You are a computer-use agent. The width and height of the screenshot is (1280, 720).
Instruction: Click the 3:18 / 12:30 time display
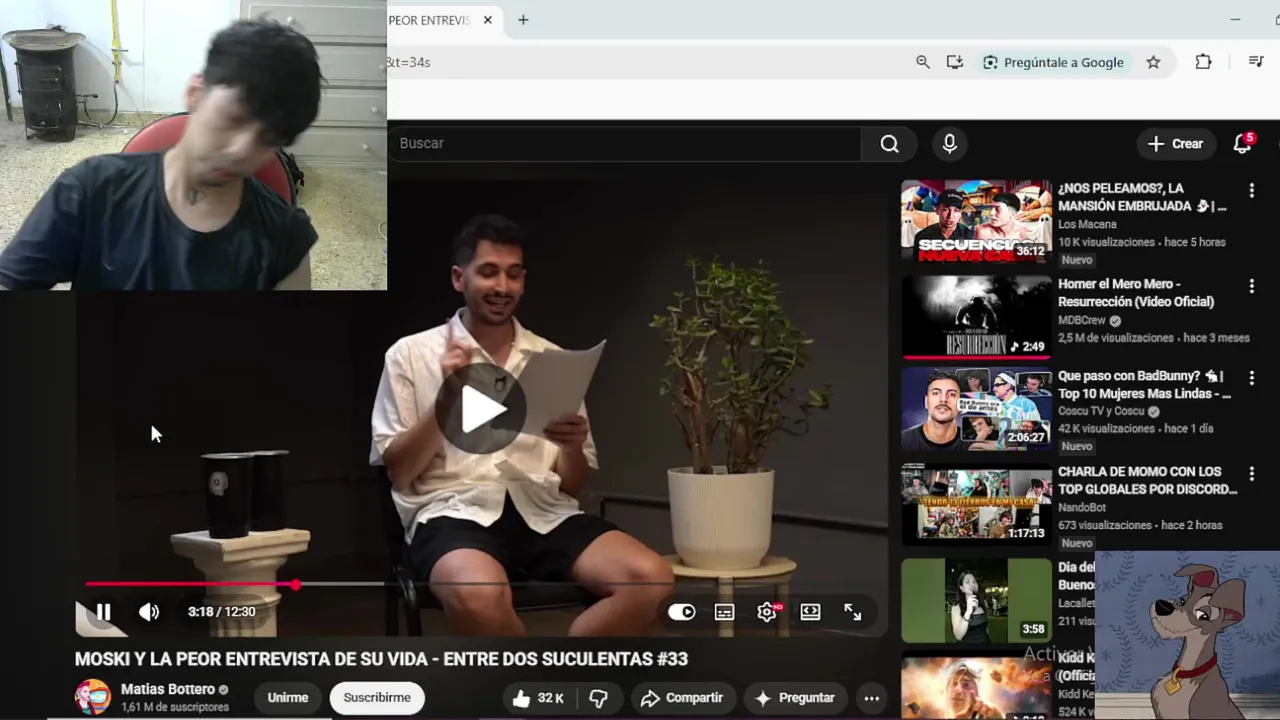[221, 612]
